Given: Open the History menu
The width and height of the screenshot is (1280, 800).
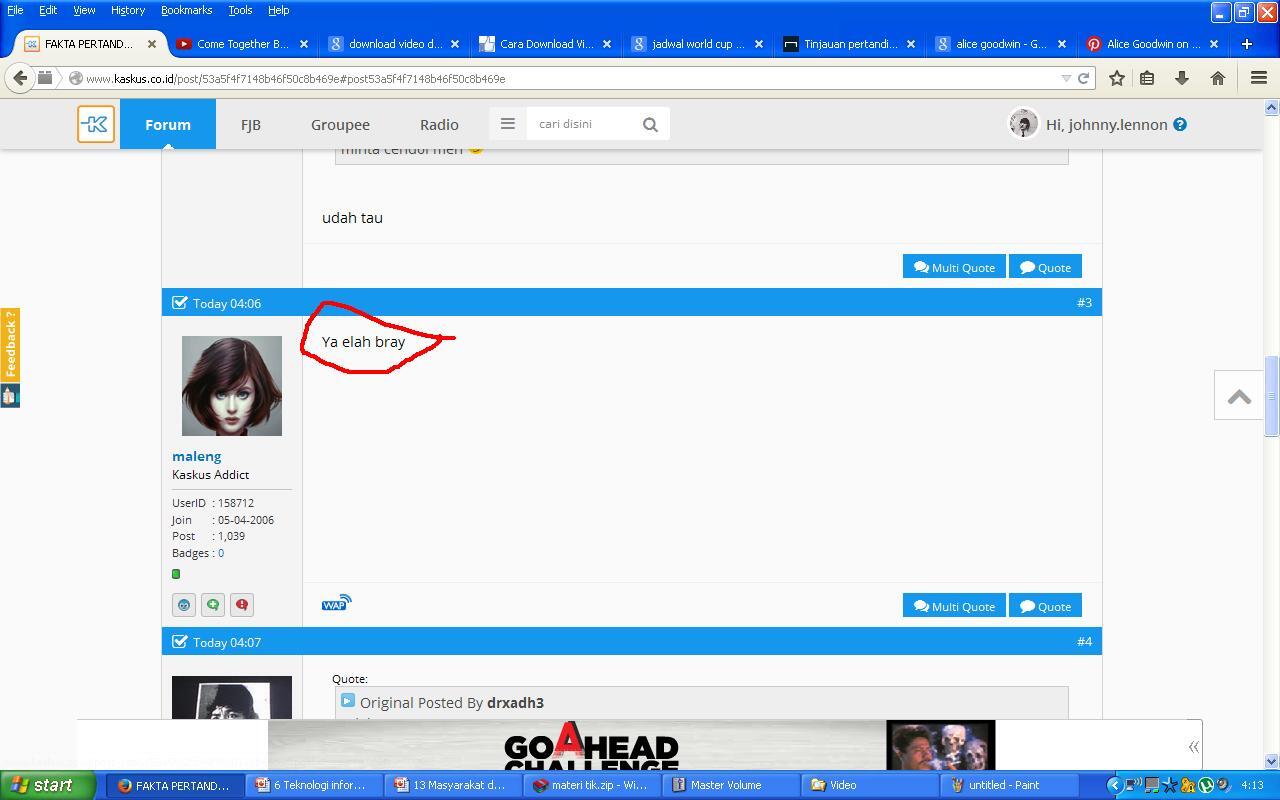Looking at the screenshot, I should pos(128,10).
